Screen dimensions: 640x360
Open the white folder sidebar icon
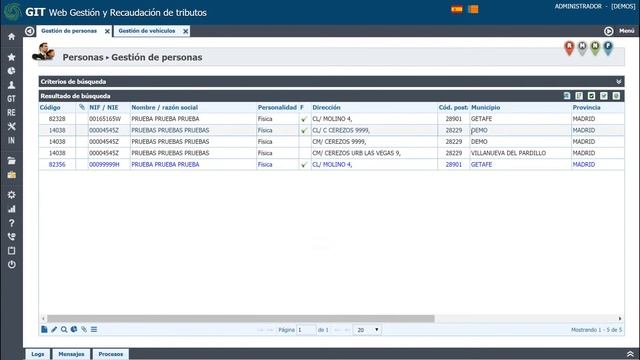pyautogui.click(x=11, y=161)
